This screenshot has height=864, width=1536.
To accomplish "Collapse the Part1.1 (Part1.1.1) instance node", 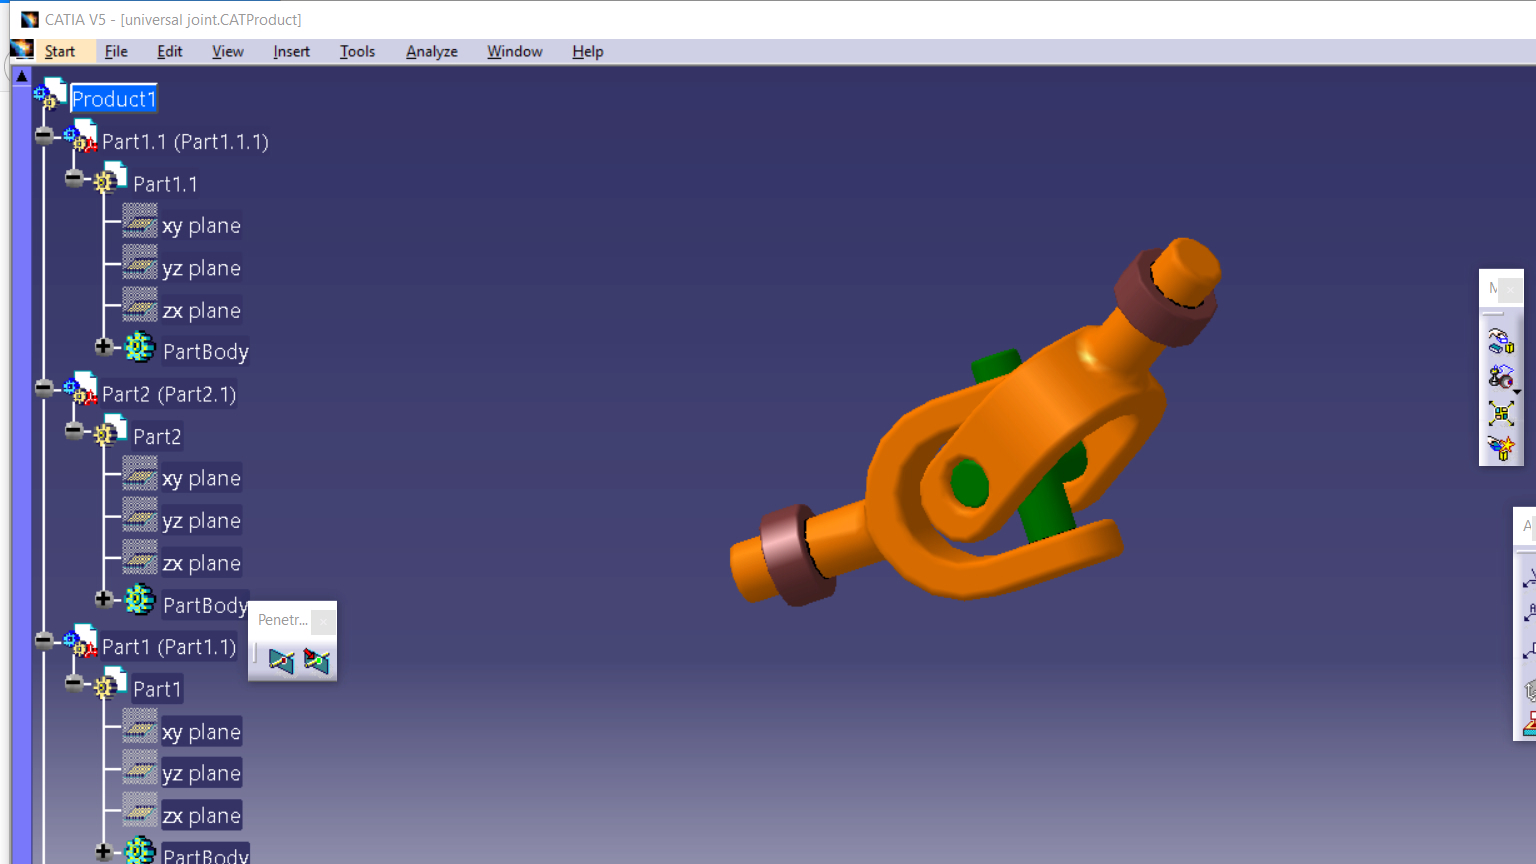I will point(44,135).
